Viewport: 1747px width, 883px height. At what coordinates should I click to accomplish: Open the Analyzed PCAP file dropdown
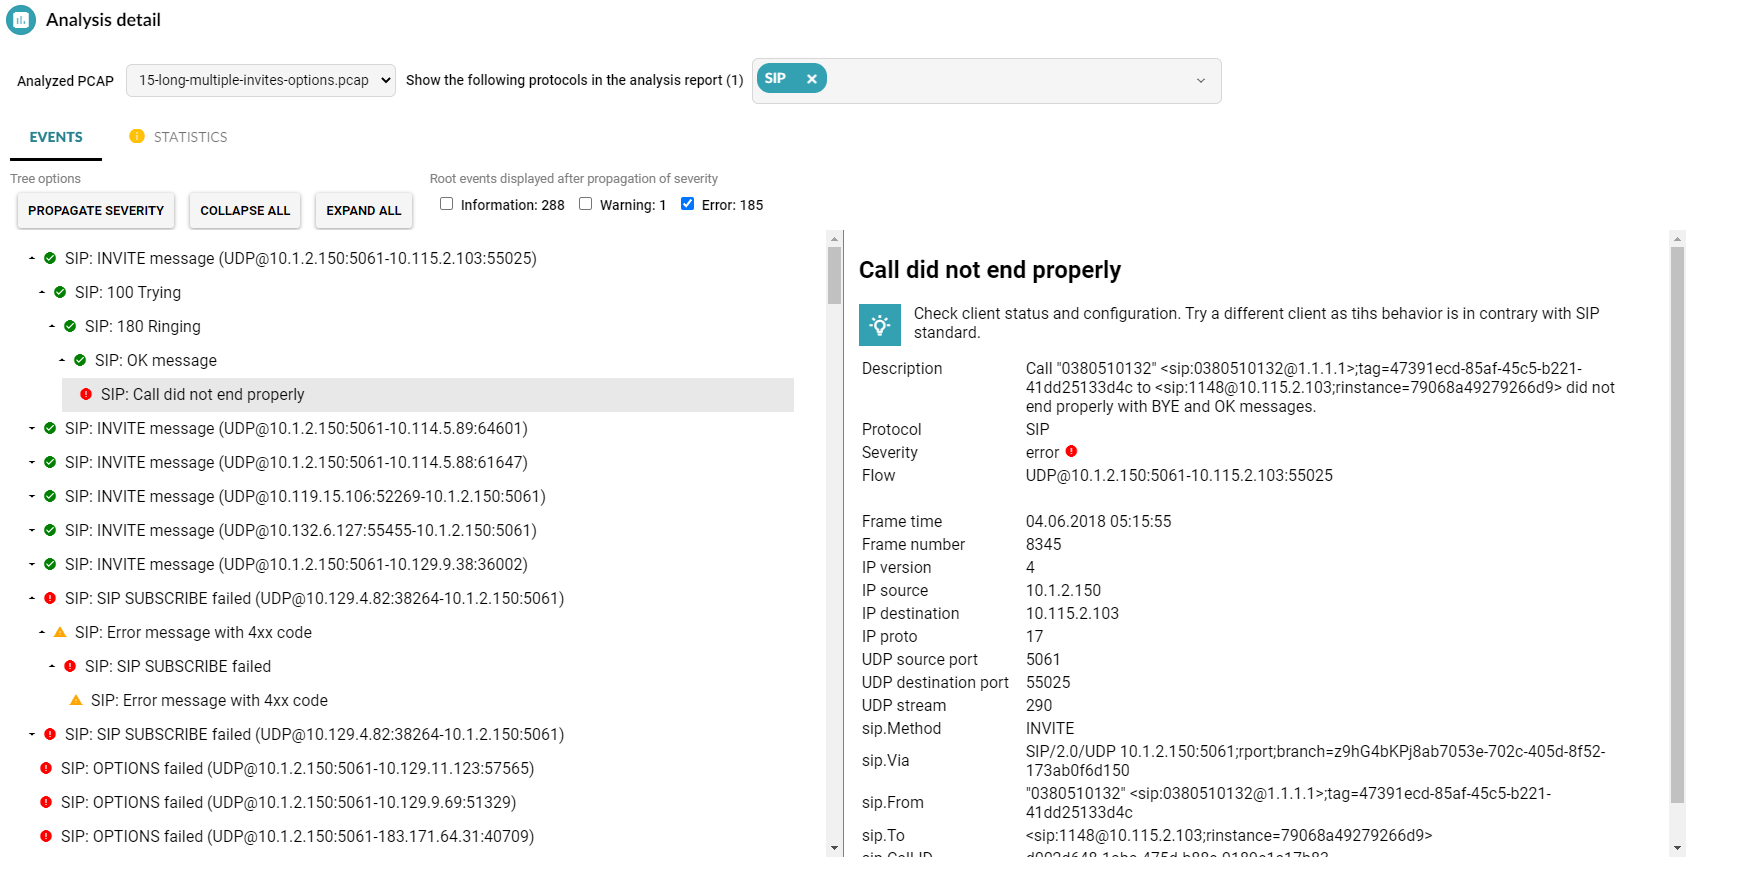(x=260, y=81)
